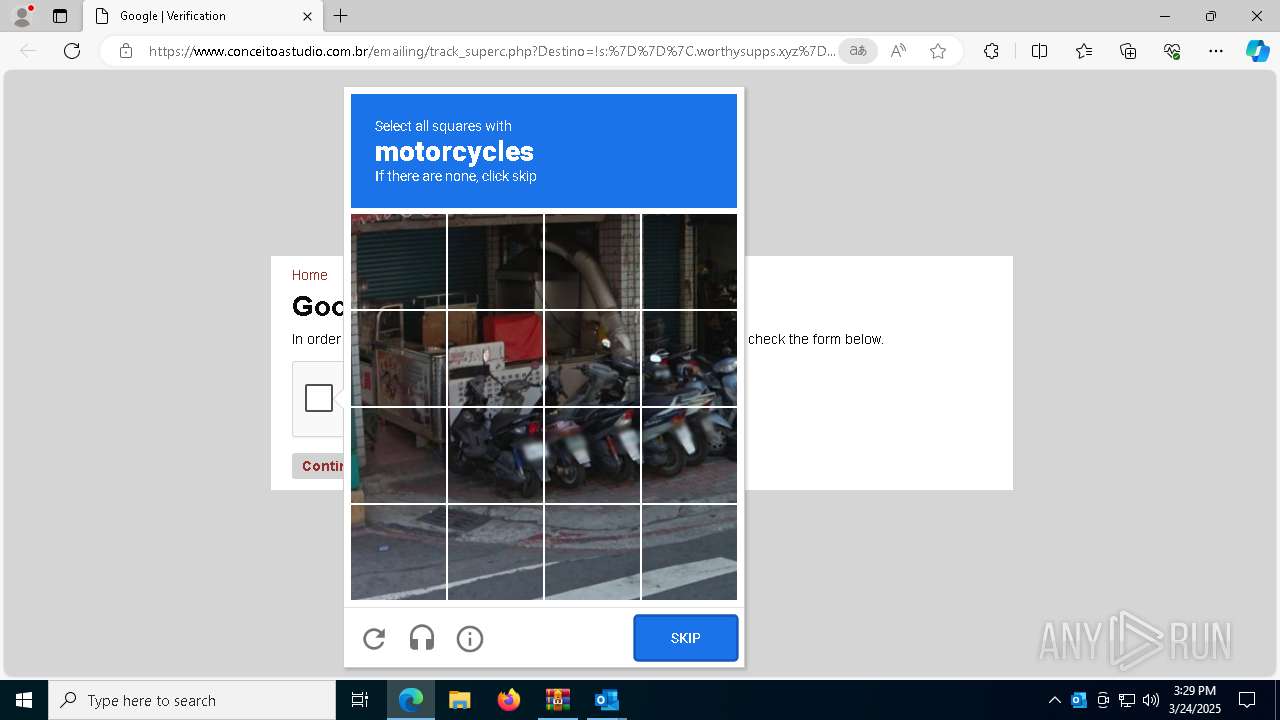The height and width of the screenshot is (720, 1280).
Task: Toggle Split screen view
Action: click(1039, 51)
